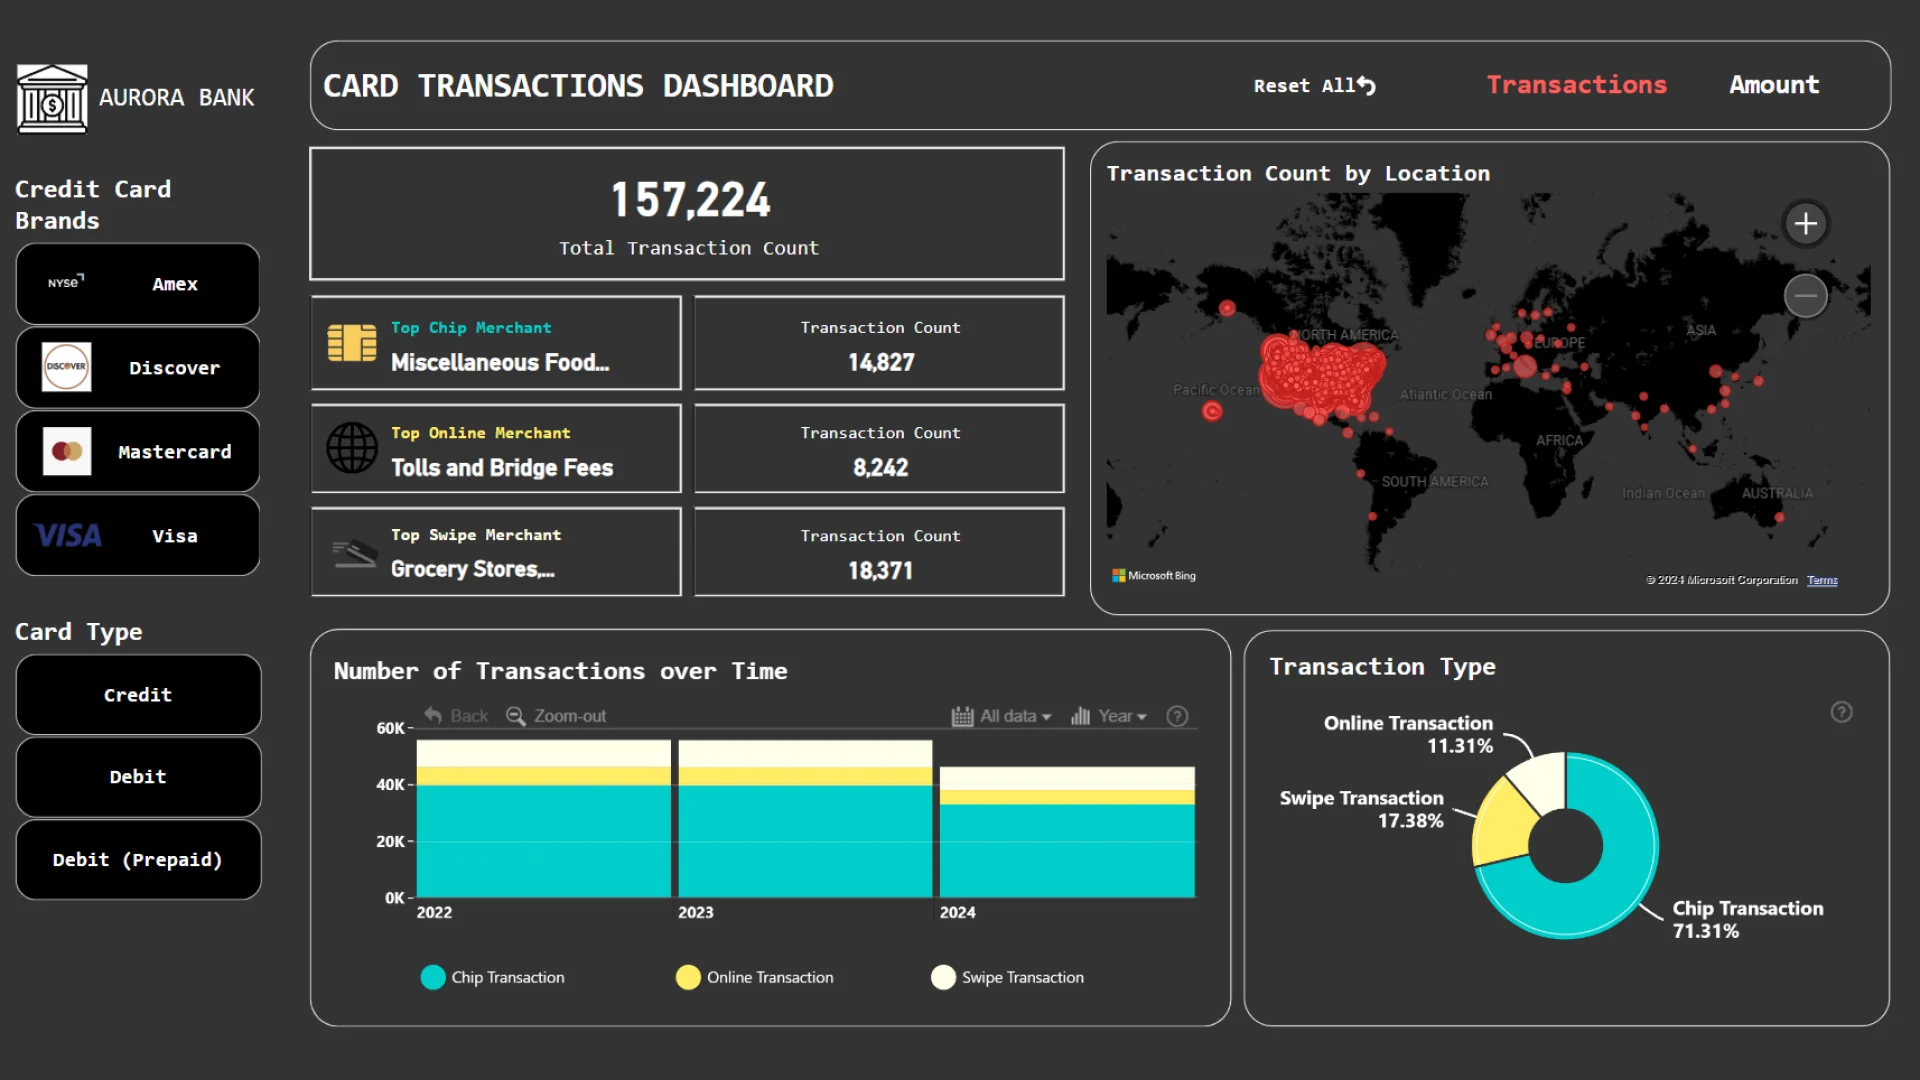1920x1080 pixels.
Task: Toggle Chip Transaction legend entry
Action: coord(493,977)
